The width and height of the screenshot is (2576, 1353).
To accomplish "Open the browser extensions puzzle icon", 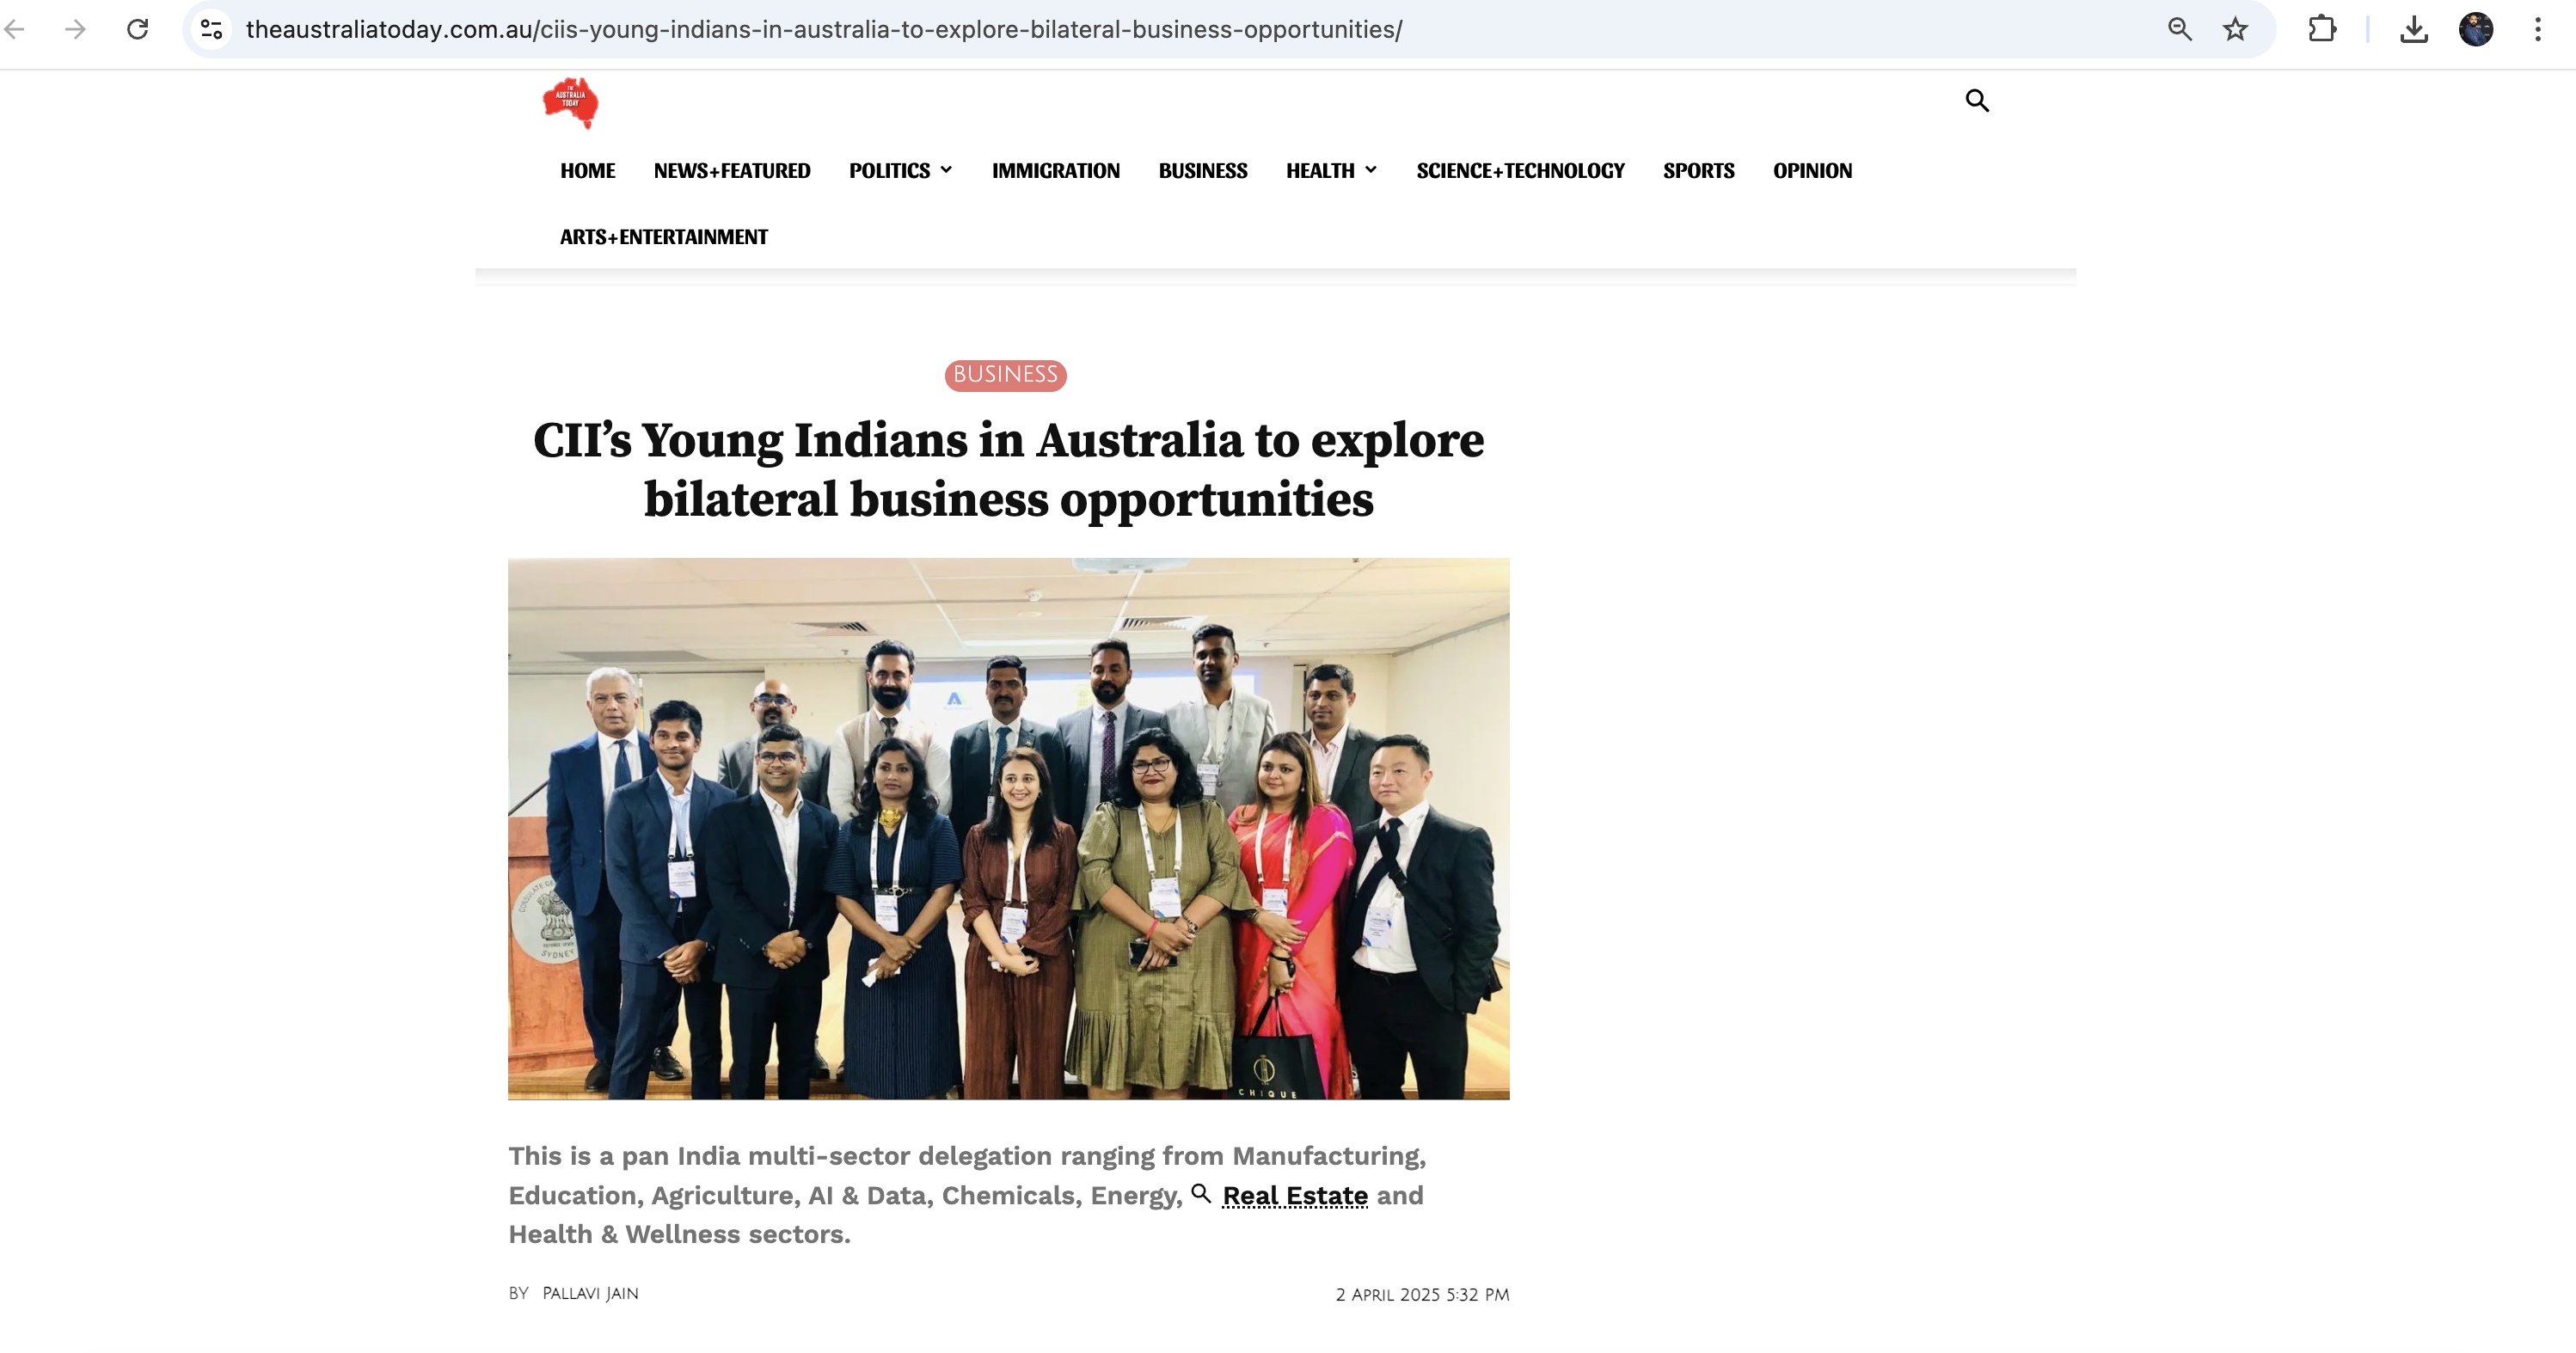I will (x=2322, y=29).
